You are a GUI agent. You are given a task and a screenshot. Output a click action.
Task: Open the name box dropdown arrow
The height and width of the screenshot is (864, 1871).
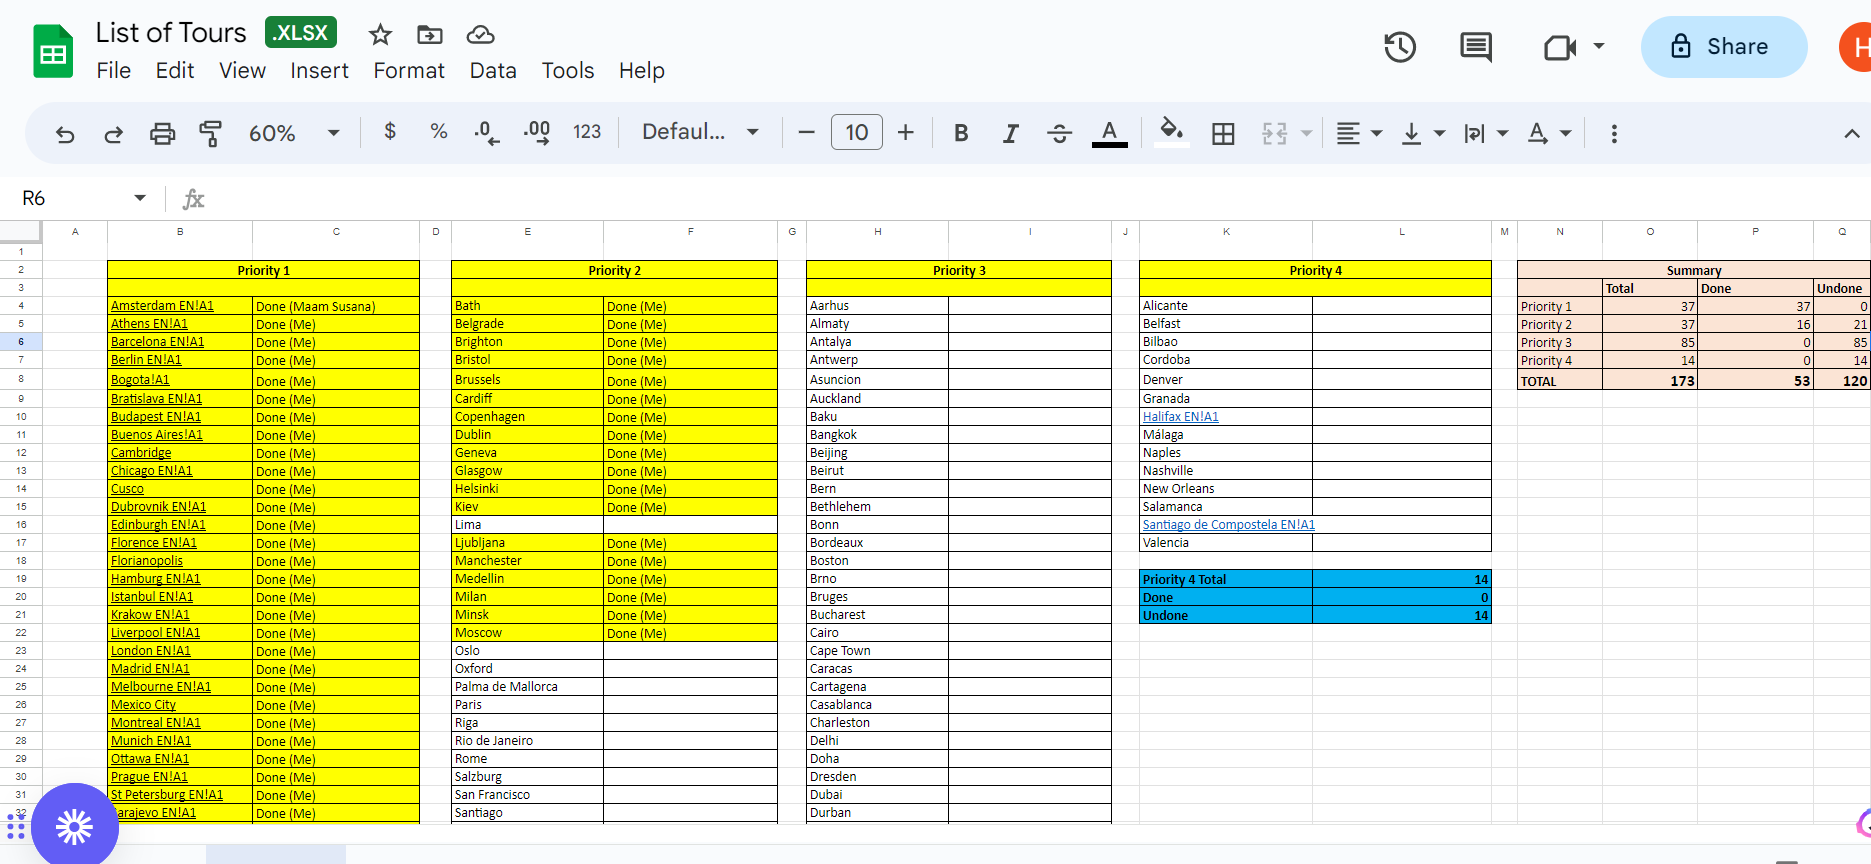(140, 198)
